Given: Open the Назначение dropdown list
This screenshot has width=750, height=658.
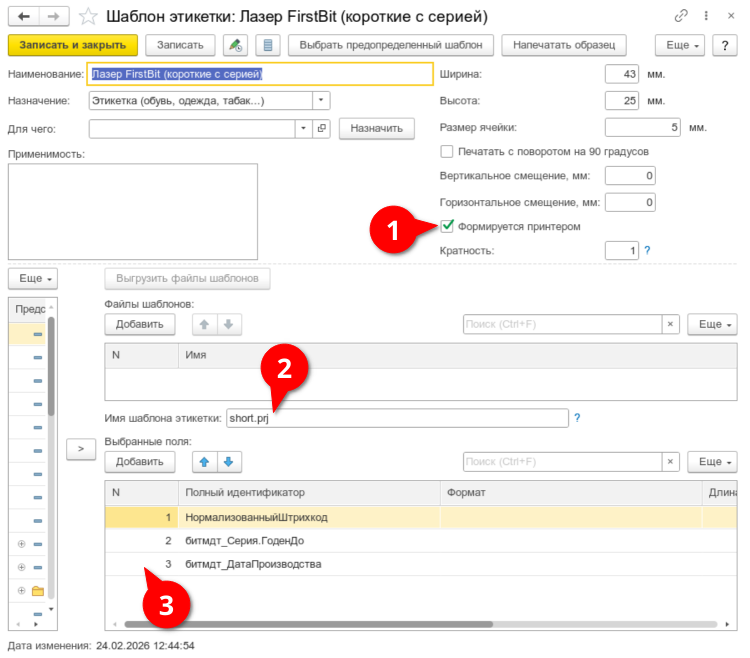Looking at the screenshot, I should pyautogui.click(x=321, y=100).
